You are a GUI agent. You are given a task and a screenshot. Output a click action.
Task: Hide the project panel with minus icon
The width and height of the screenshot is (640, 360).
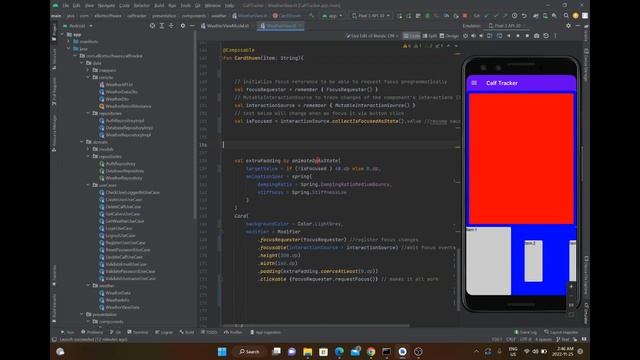(x=192, y=26)
